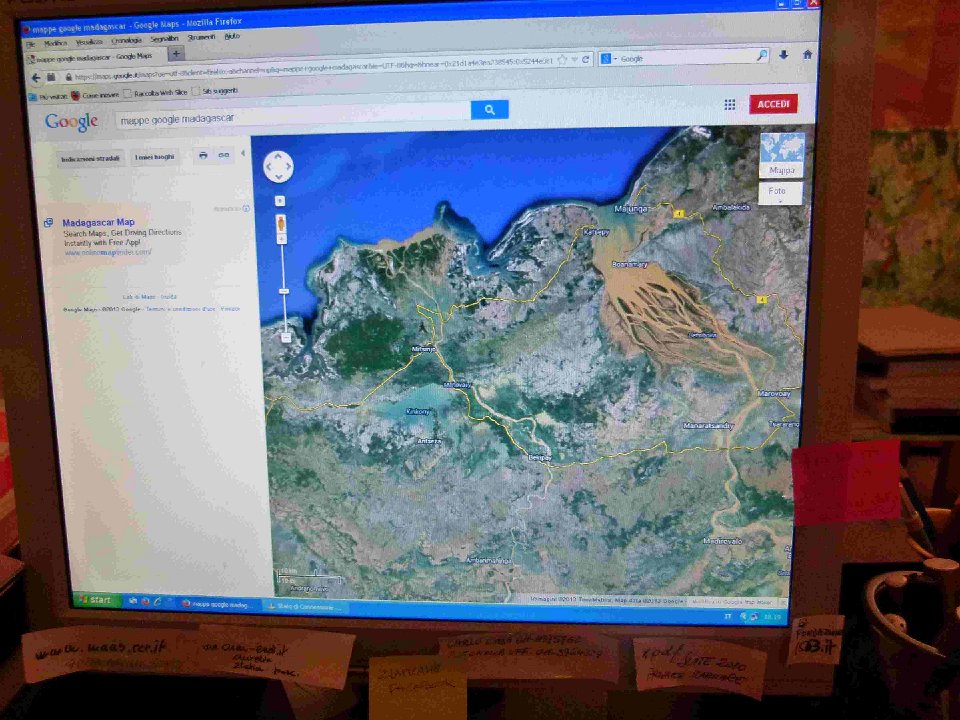The width and height of the screenshot is (960, 720).
Task: Go to the Firefox home page icon
Action: coord(807,54)
